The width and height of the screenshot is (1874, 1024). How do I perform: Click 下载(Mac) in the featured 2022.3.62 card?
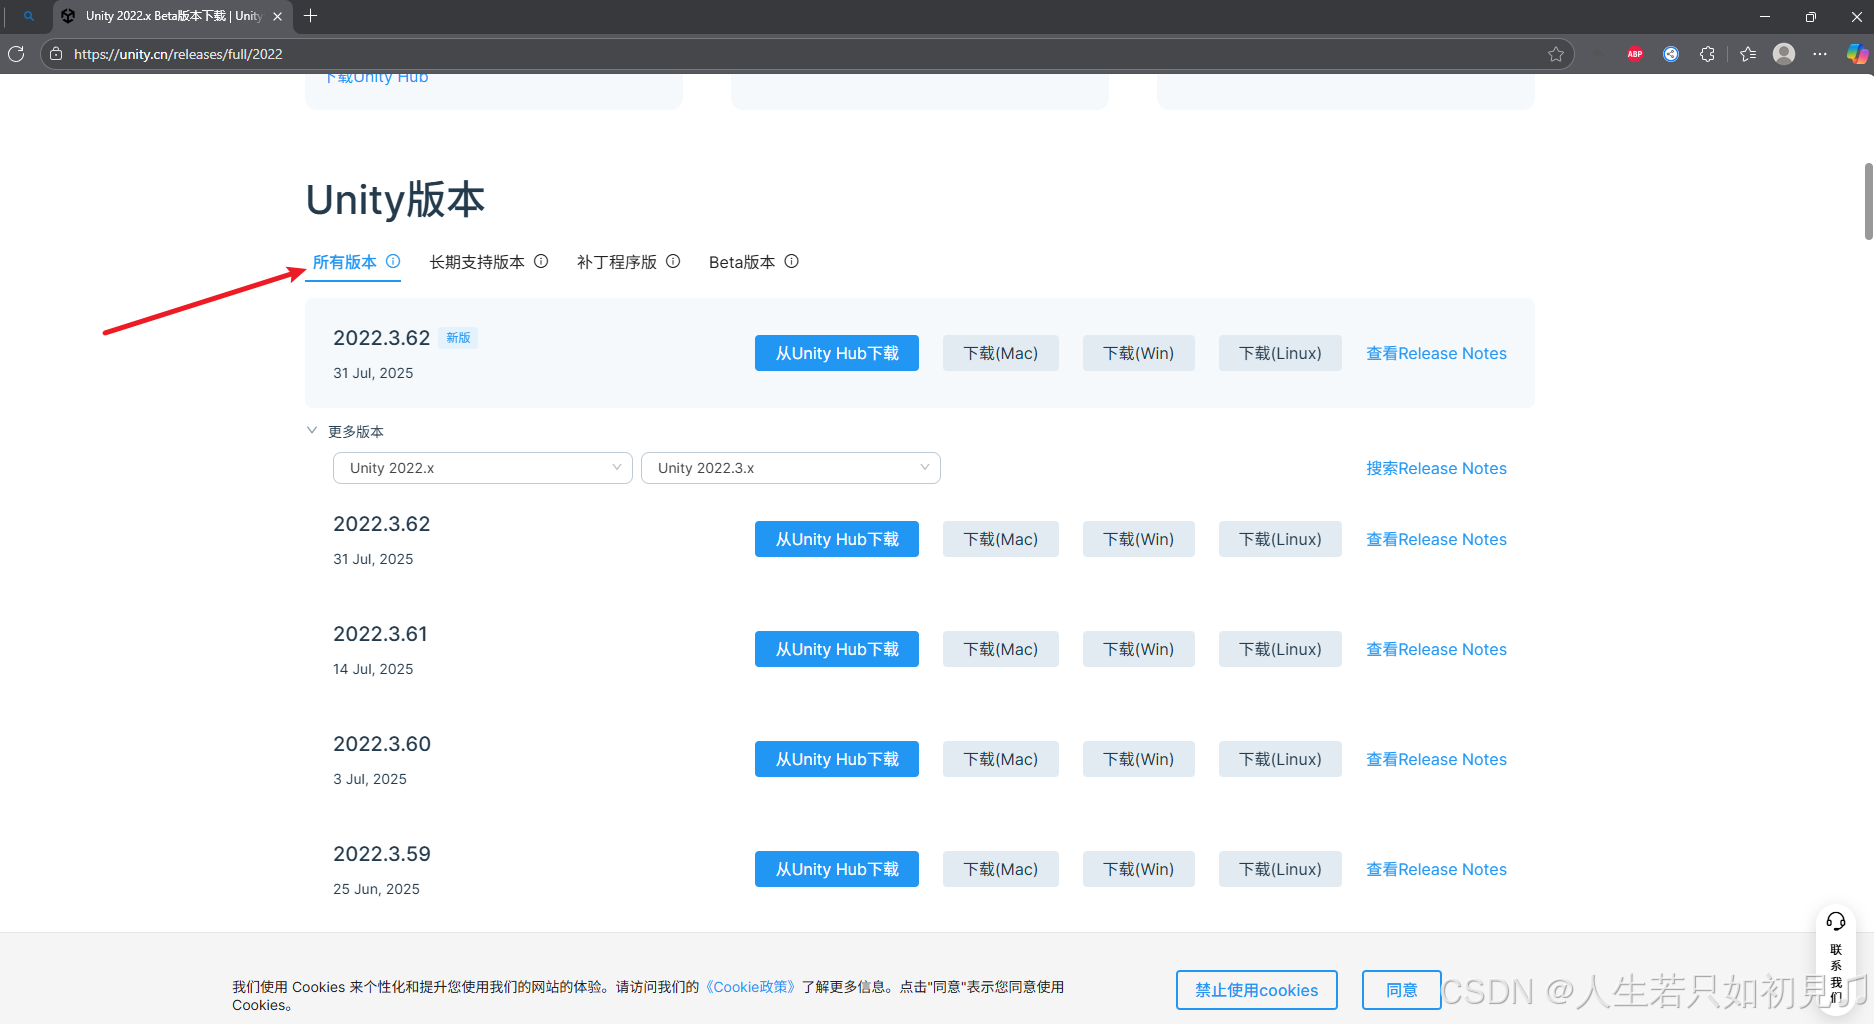[x=1001, y=353]
